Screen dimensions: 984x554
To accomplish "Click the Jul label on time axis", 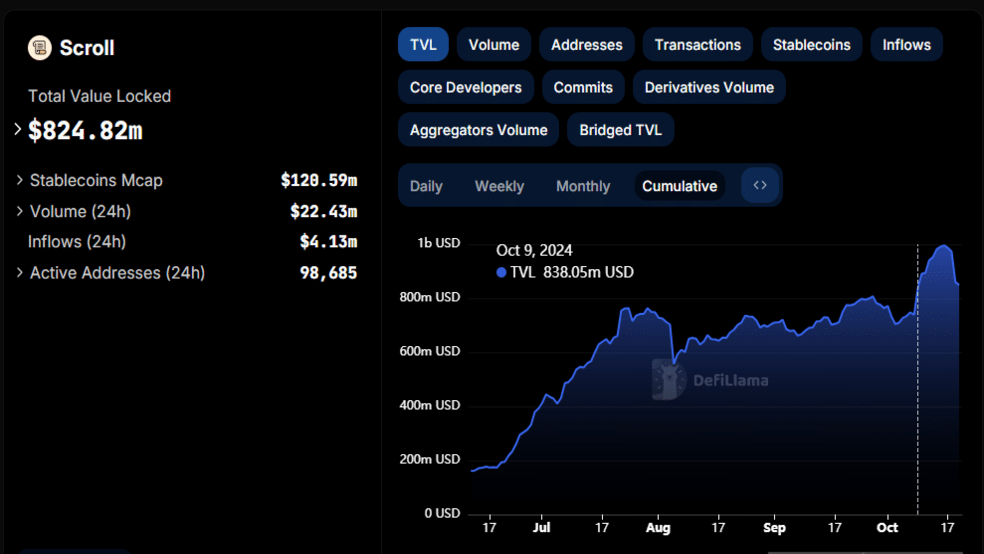I will pos(541,528).
